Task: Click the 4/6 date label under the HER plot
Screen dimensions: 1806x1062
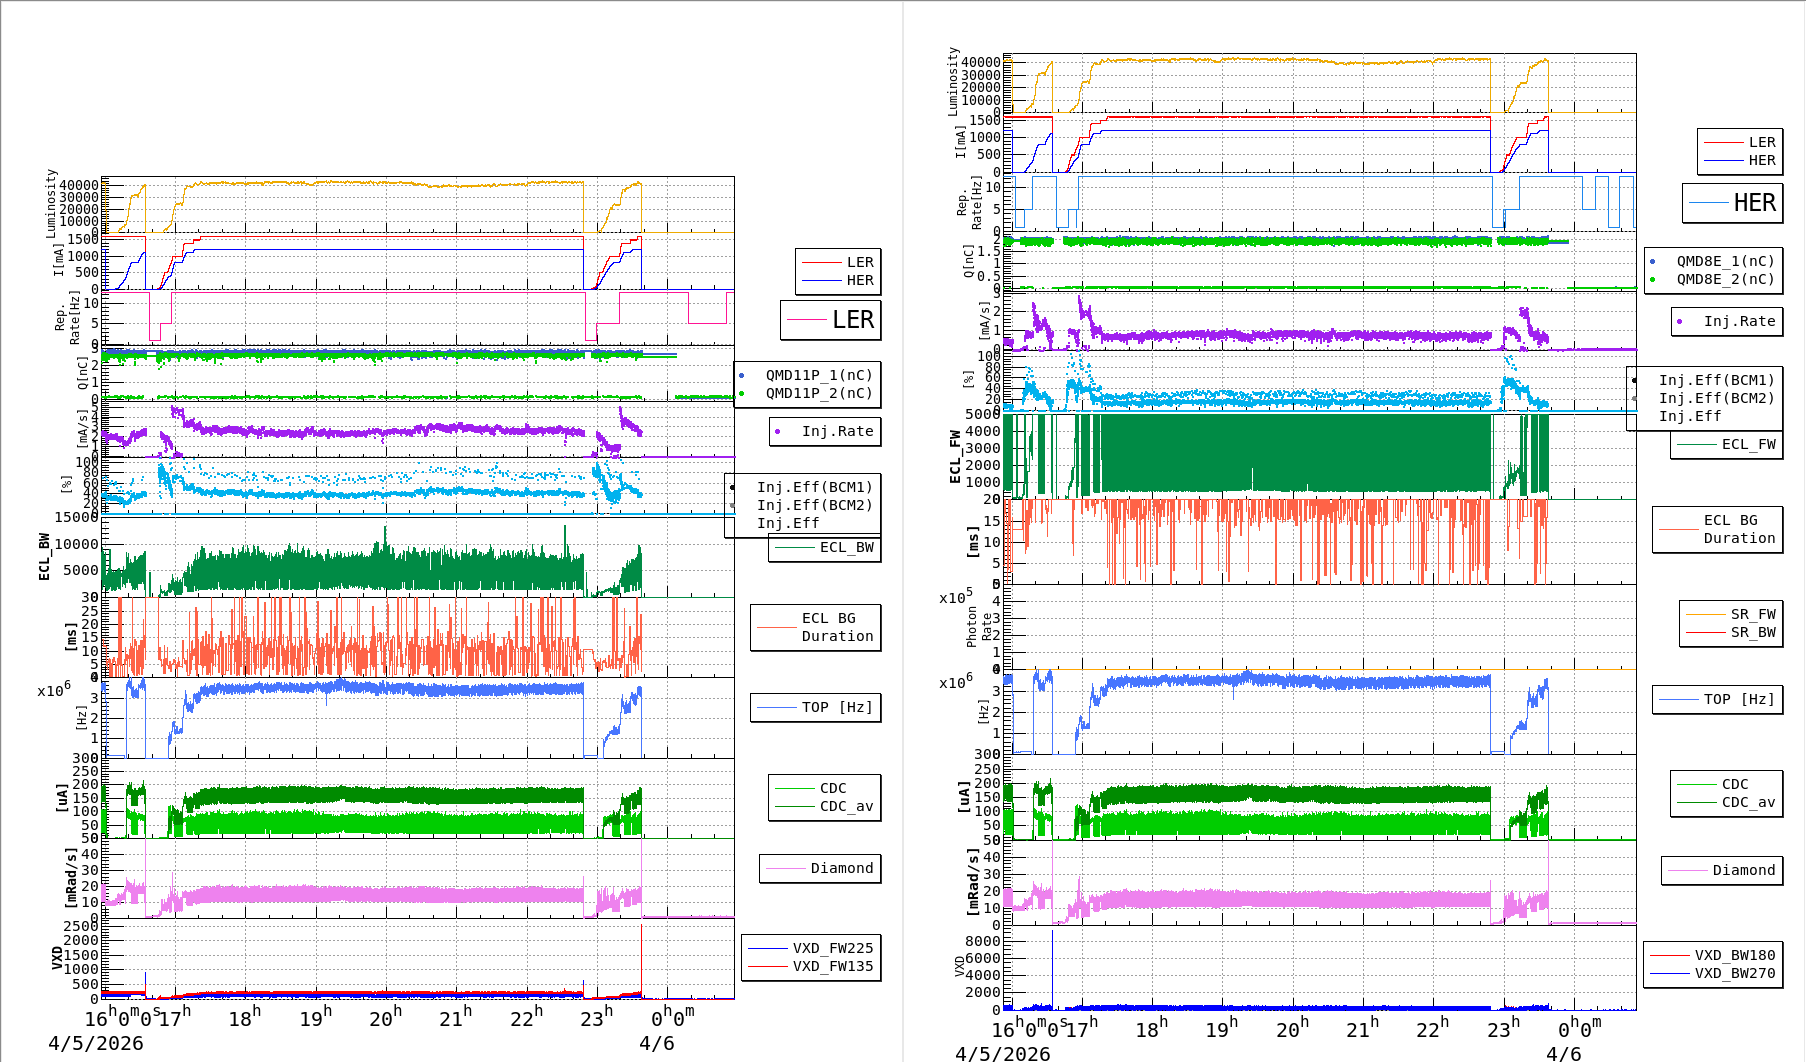Action: coord(1564,1053)
